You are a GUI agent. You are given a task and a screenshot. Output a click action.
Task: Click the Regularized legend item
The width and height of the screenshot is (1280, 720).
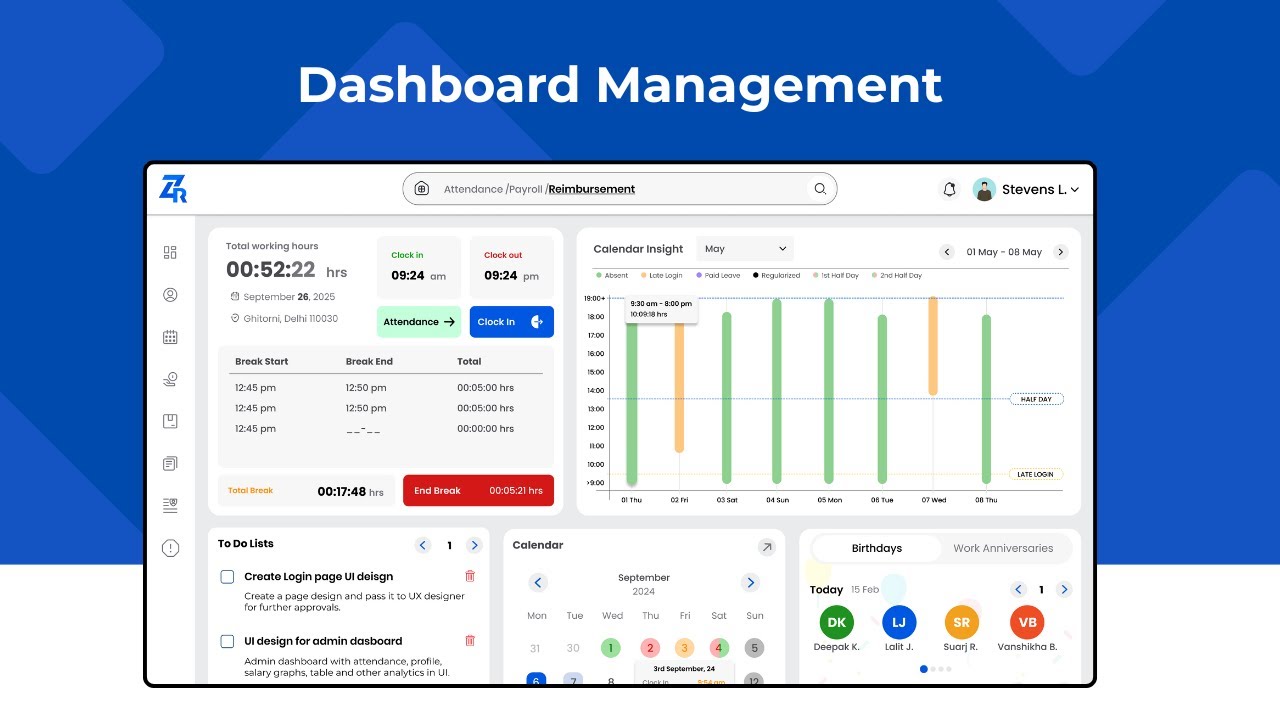(x=777, y=275)
